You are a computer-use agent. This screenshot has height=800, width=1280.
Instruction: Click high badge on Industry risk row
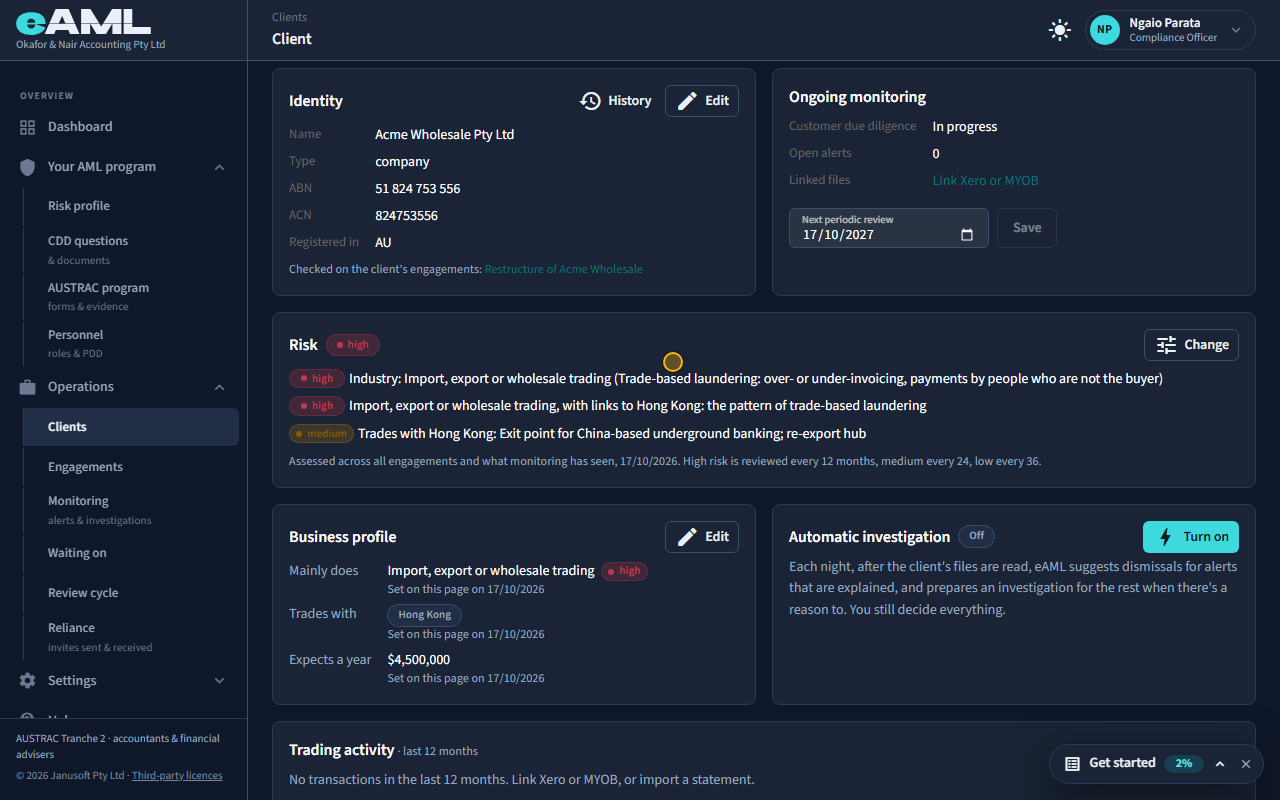(x=317, y=379)
